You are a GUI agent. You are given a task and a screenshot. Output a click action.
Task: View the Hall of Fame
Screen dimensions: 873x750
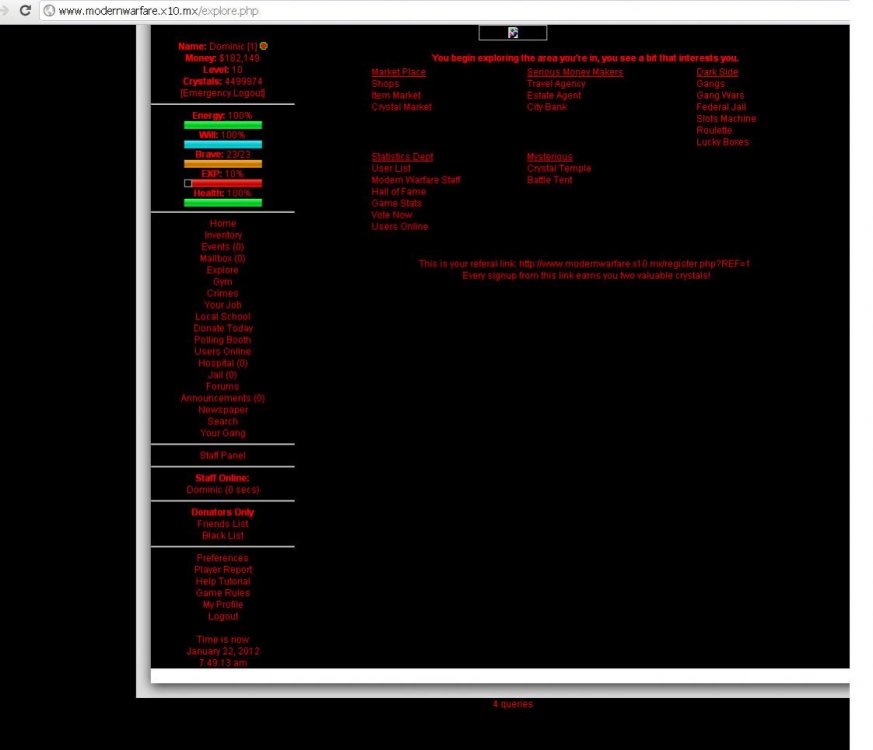click(398, 192)
